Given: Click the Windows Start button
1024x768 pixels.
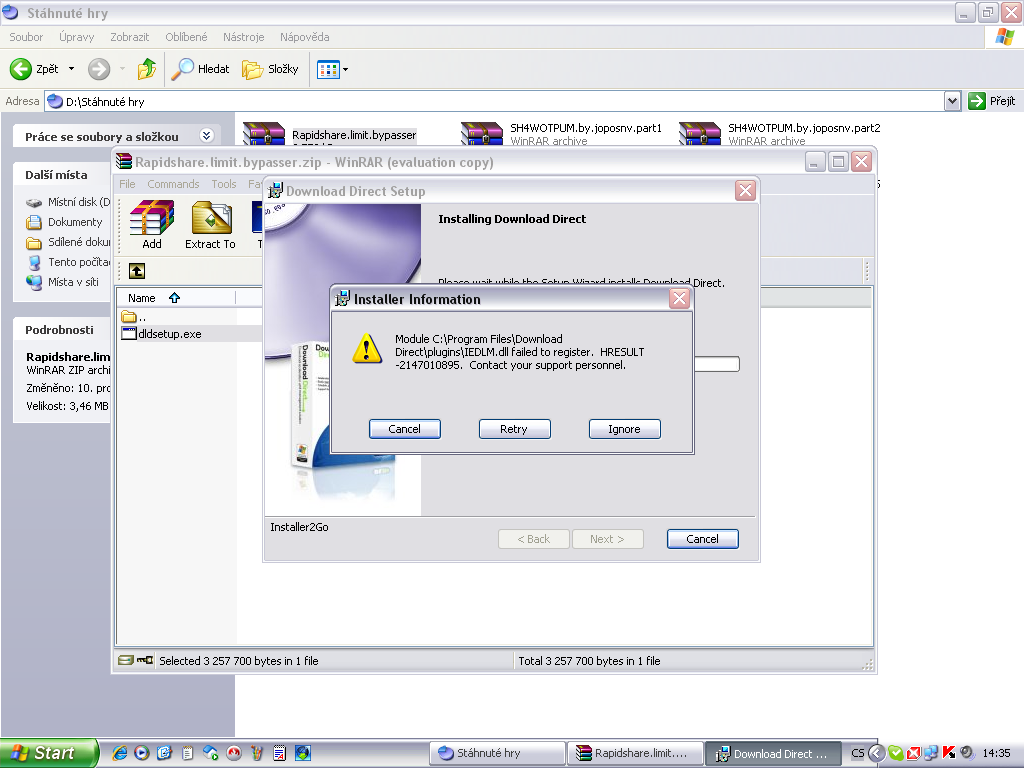Looking at the screenshot, I should tap(48, 753).
